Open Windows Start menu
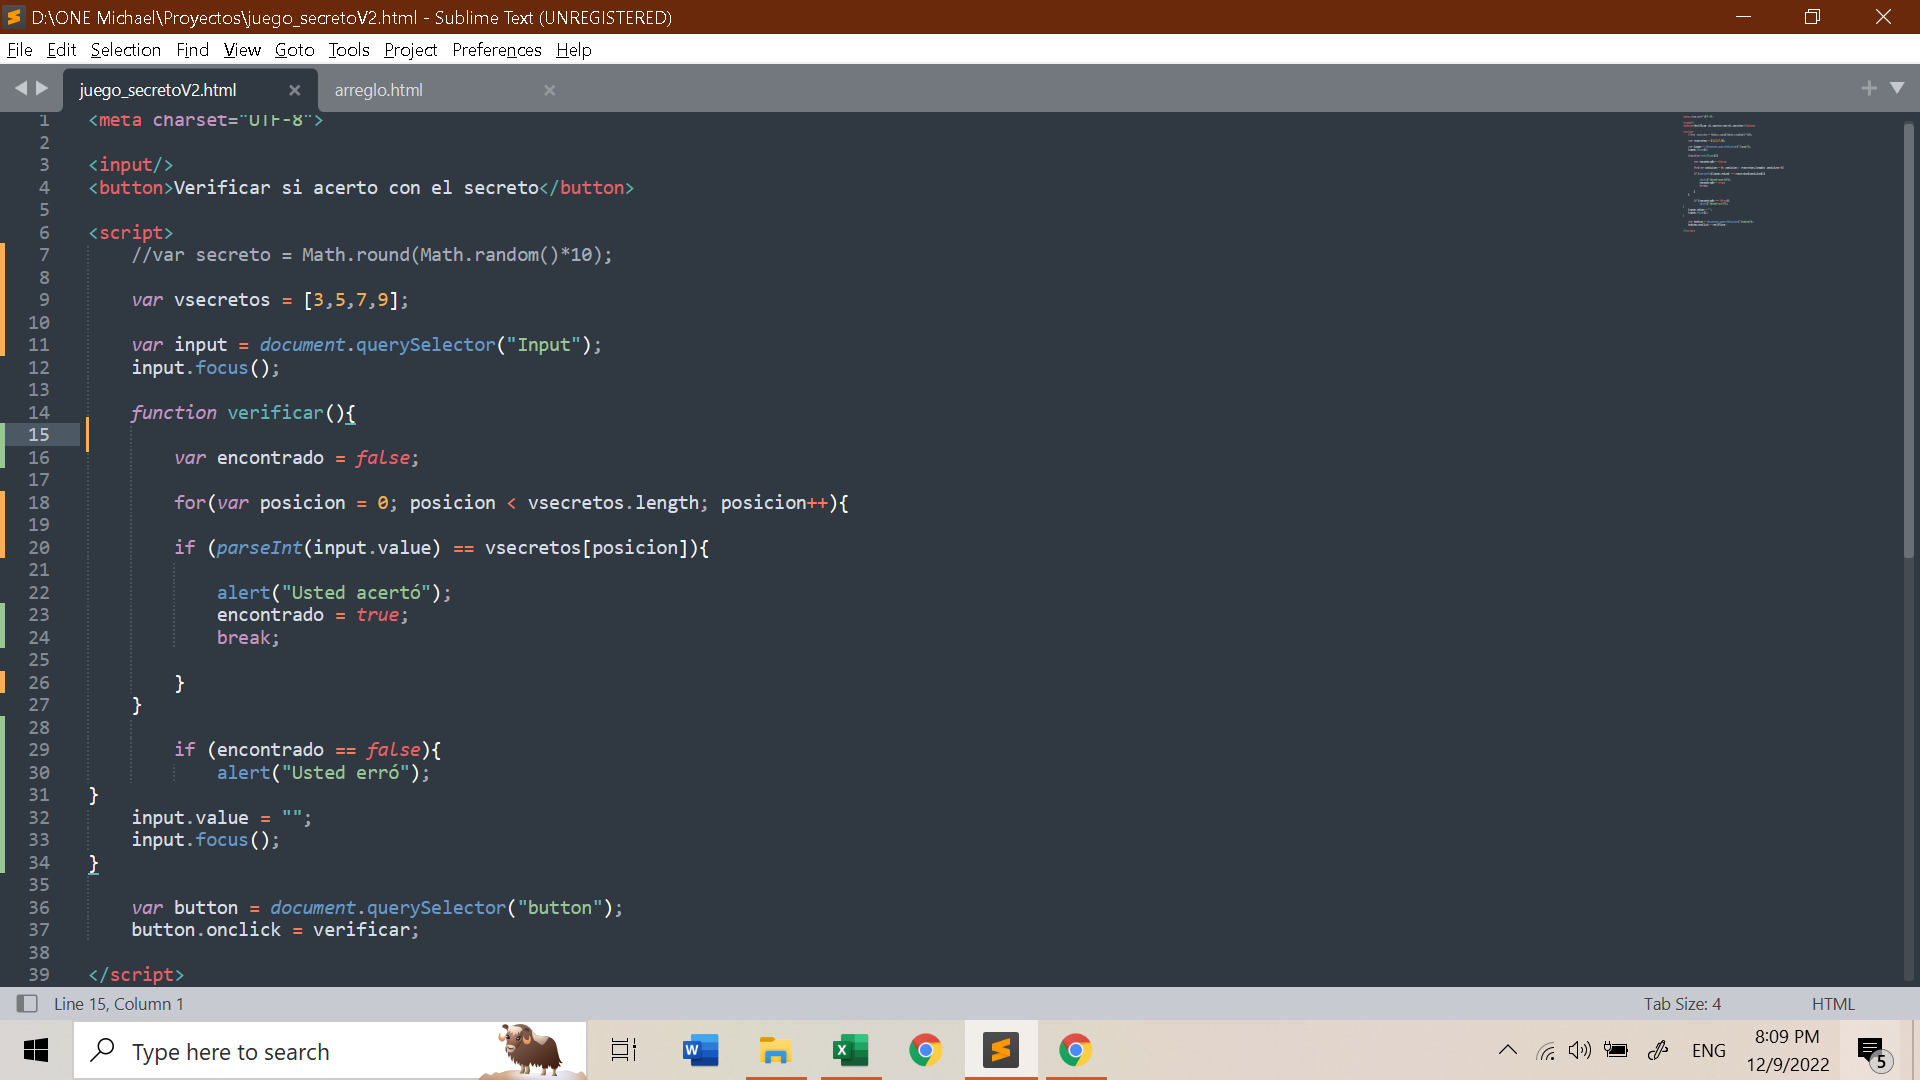The height and width of the screenshot is (1080, 1920). pyautogui.click(x=36, y=1050)
